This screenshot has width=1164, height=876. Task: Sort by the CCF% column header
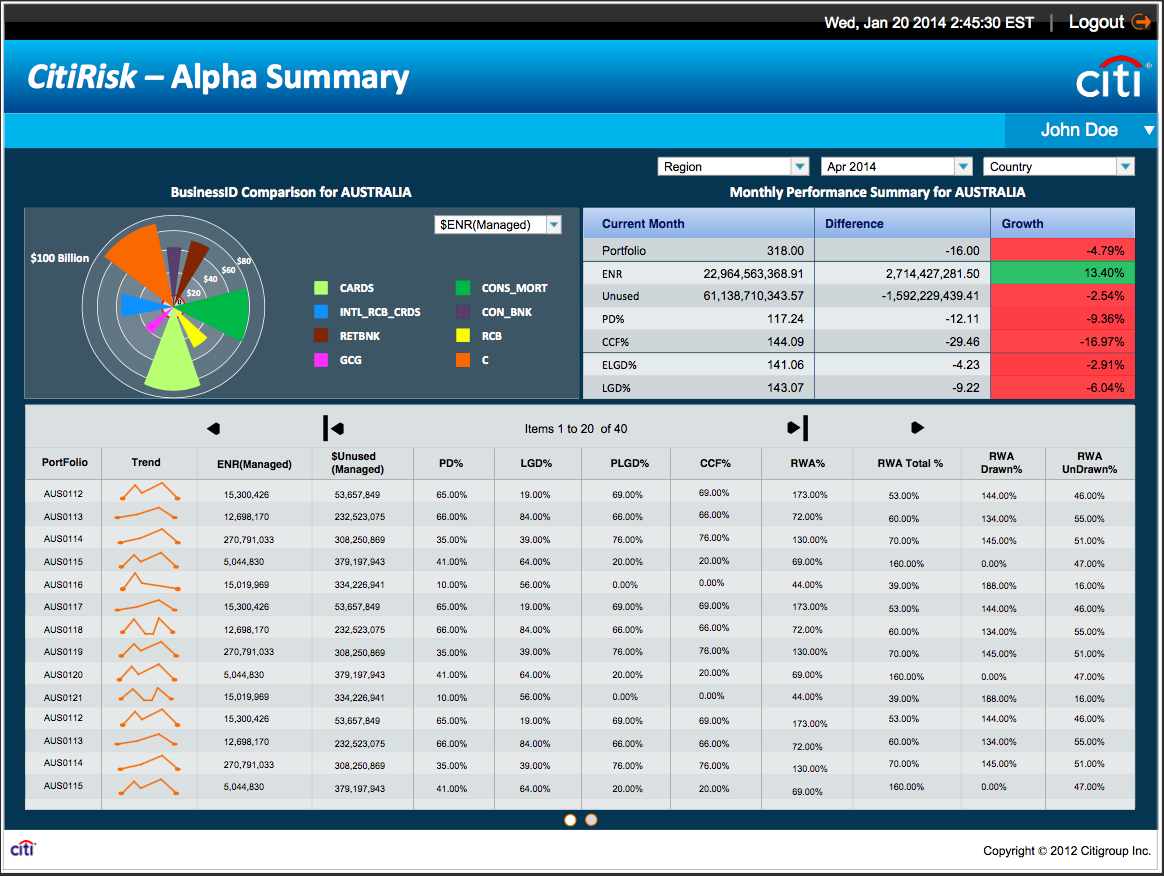point(715,463)
